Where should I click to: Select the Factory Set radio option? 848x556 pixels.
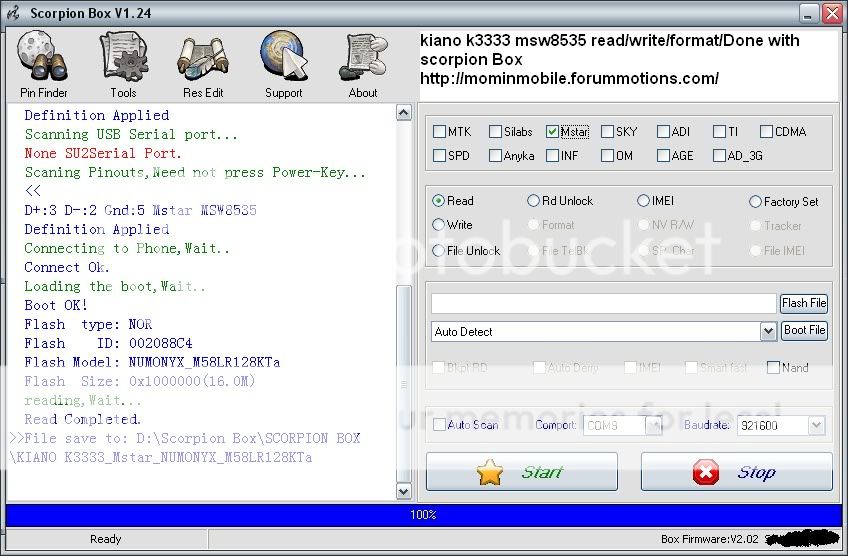(755, 202)
